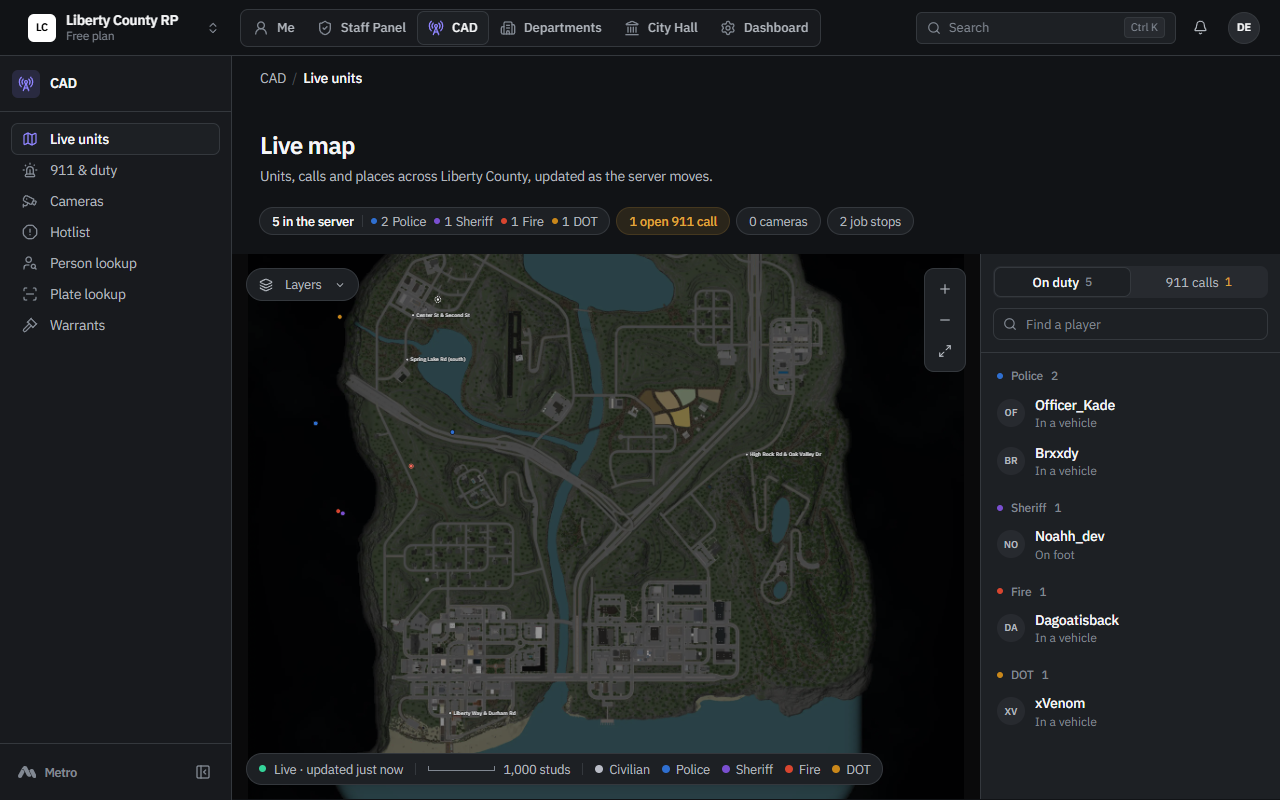Click the 1 open 911 call badge
Image resolution: width=1280 pixels, height=800 pixels.
pos(673,222)
